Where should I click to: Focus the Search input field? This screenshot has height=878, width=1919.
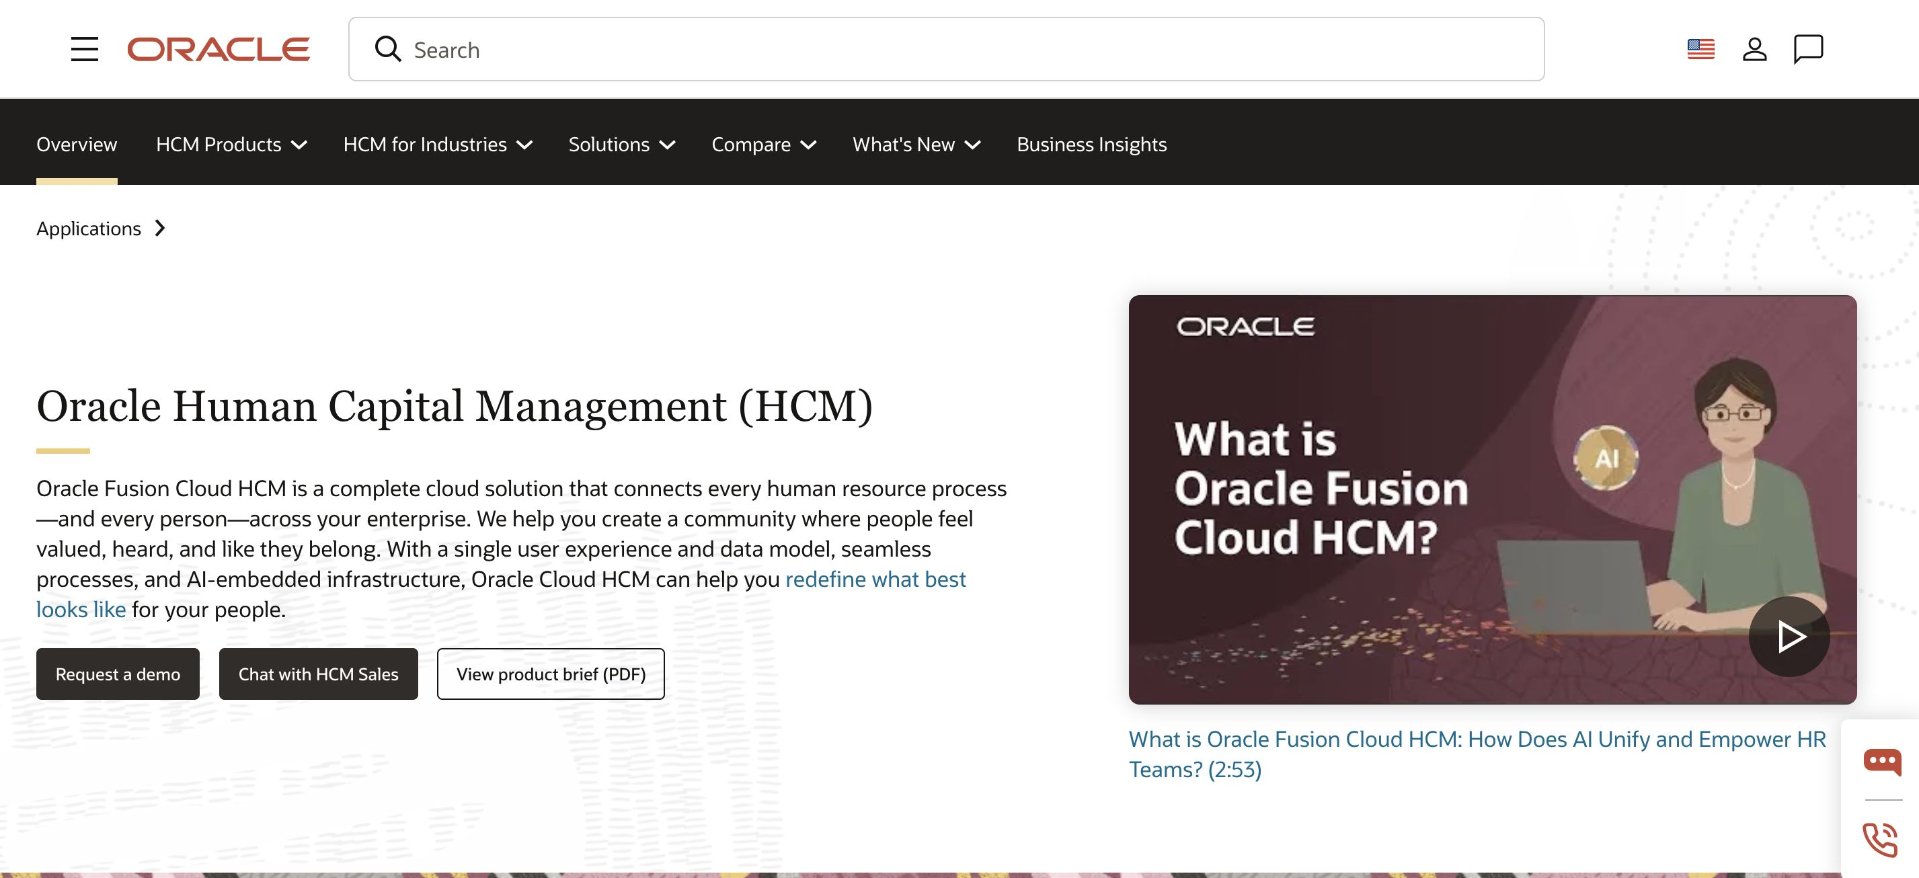[x=946, y=49]
